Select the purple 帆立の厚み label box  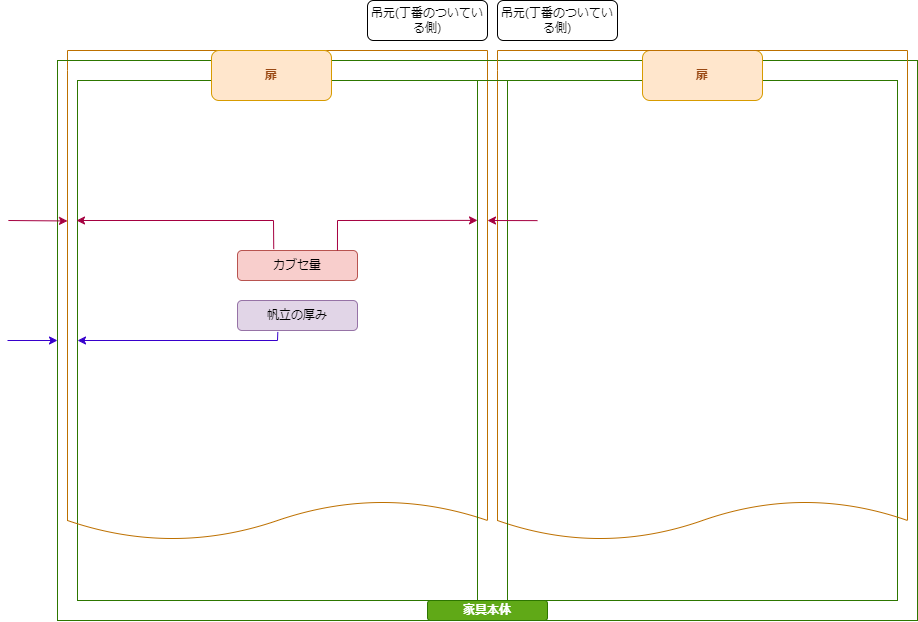tap(297, 315)
